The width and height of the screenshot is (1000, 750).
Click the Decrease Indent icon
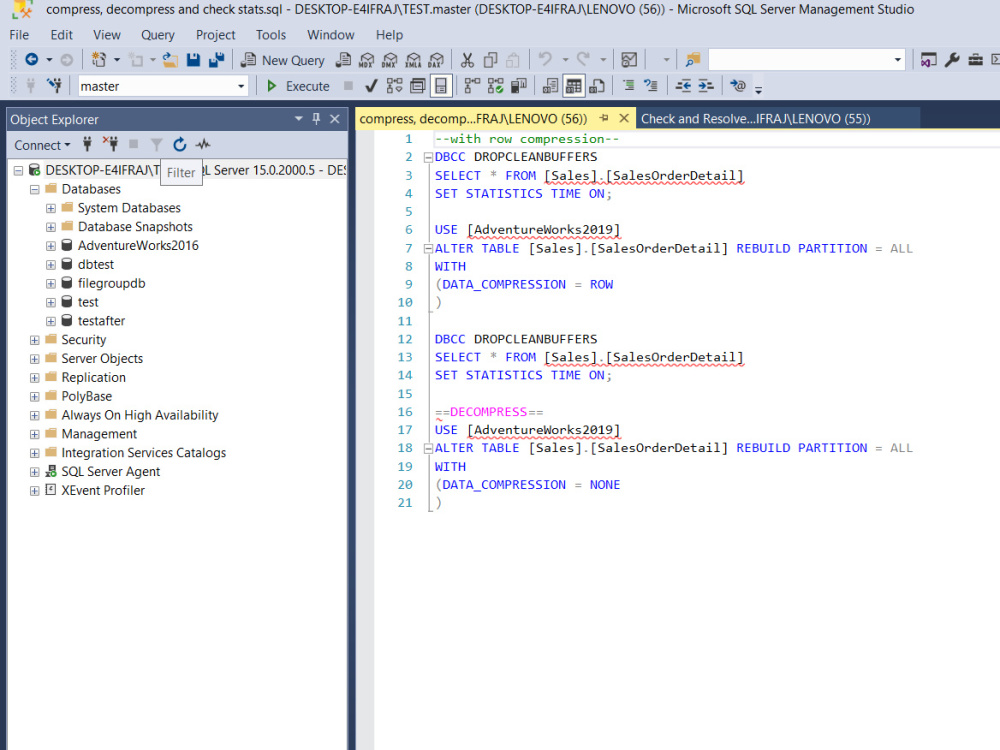pyautogui.click(x=683, y=85)
